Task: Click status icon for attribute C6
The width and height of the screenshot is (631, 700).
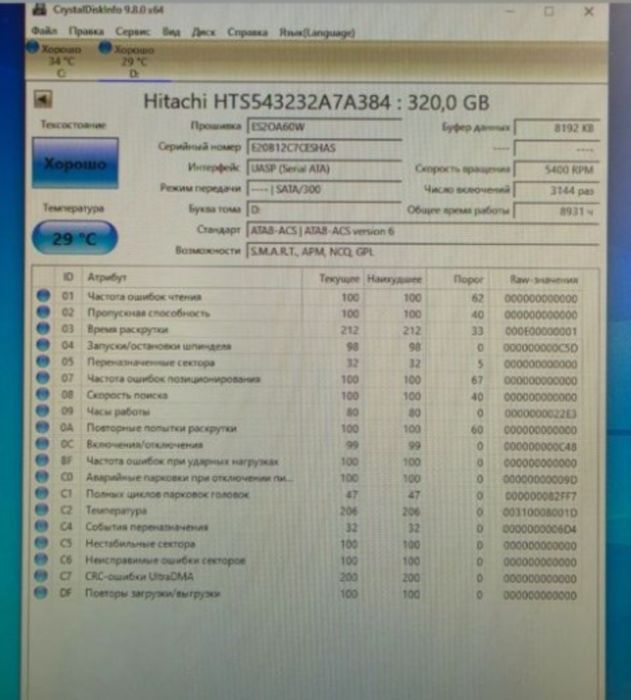Action: click(41, 559)
